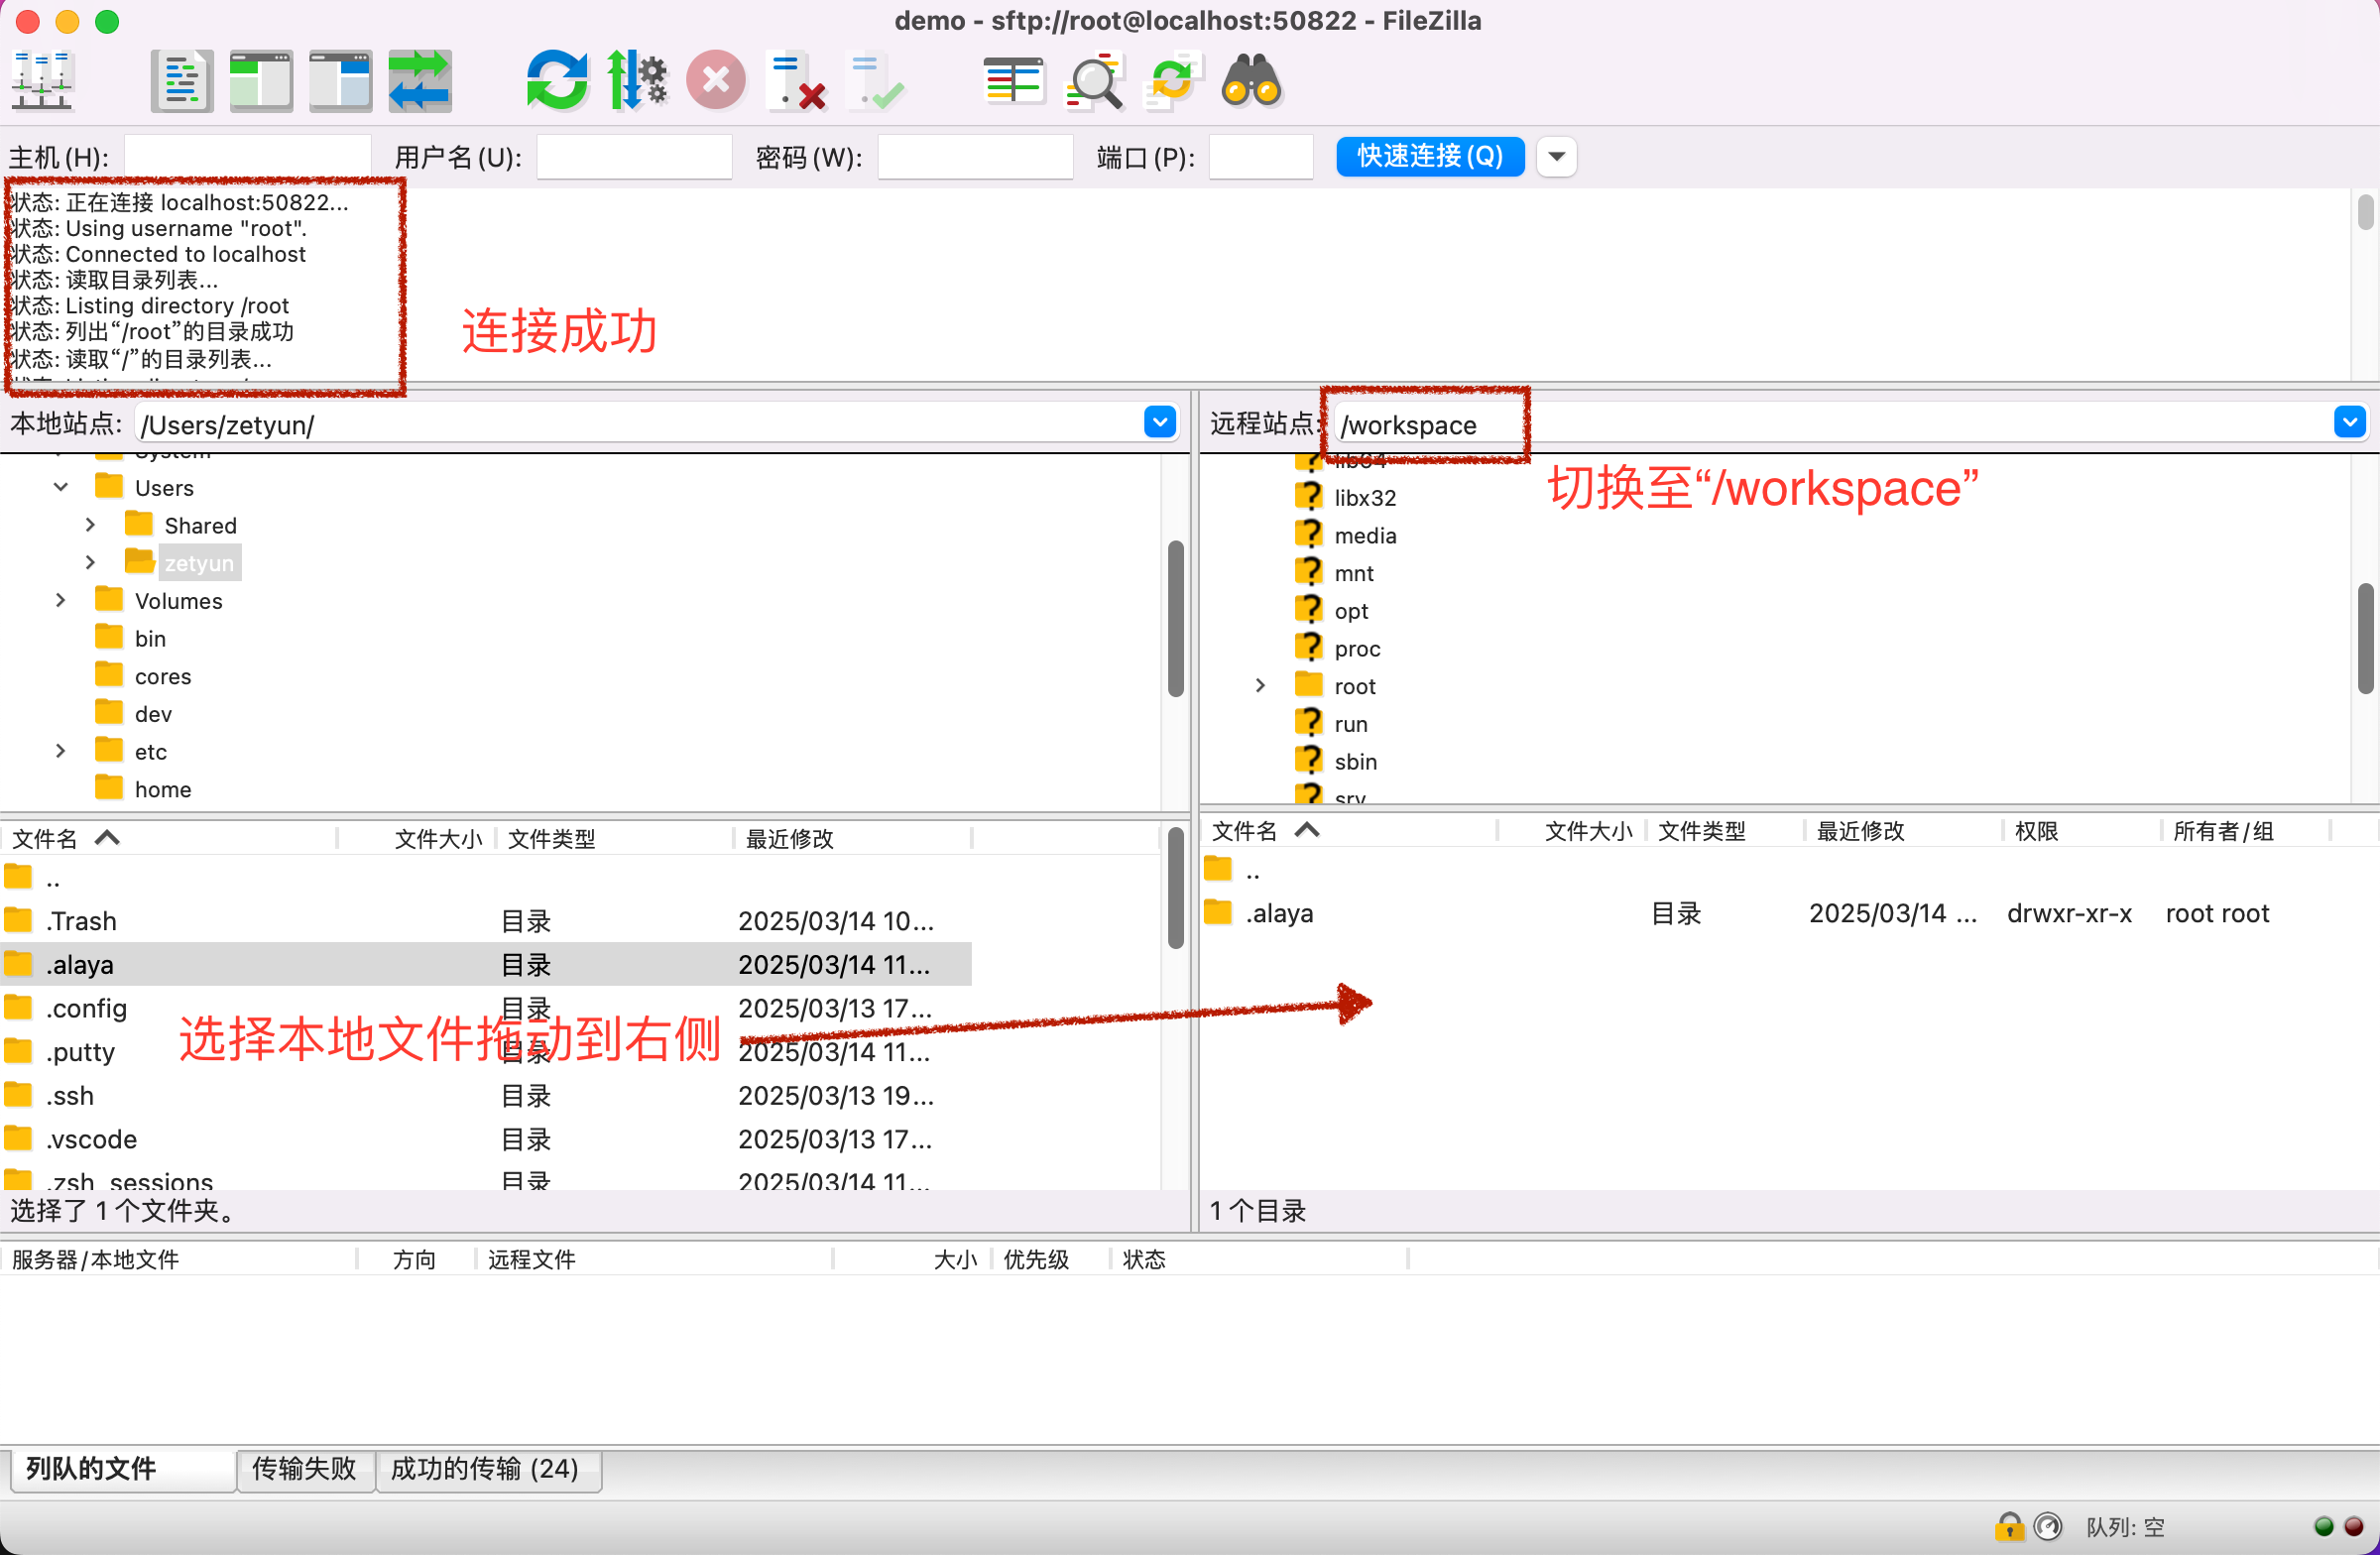
Task: Open quick connect history dropdown arrow
Action: pyautogui.click(x=1556, y=156)
